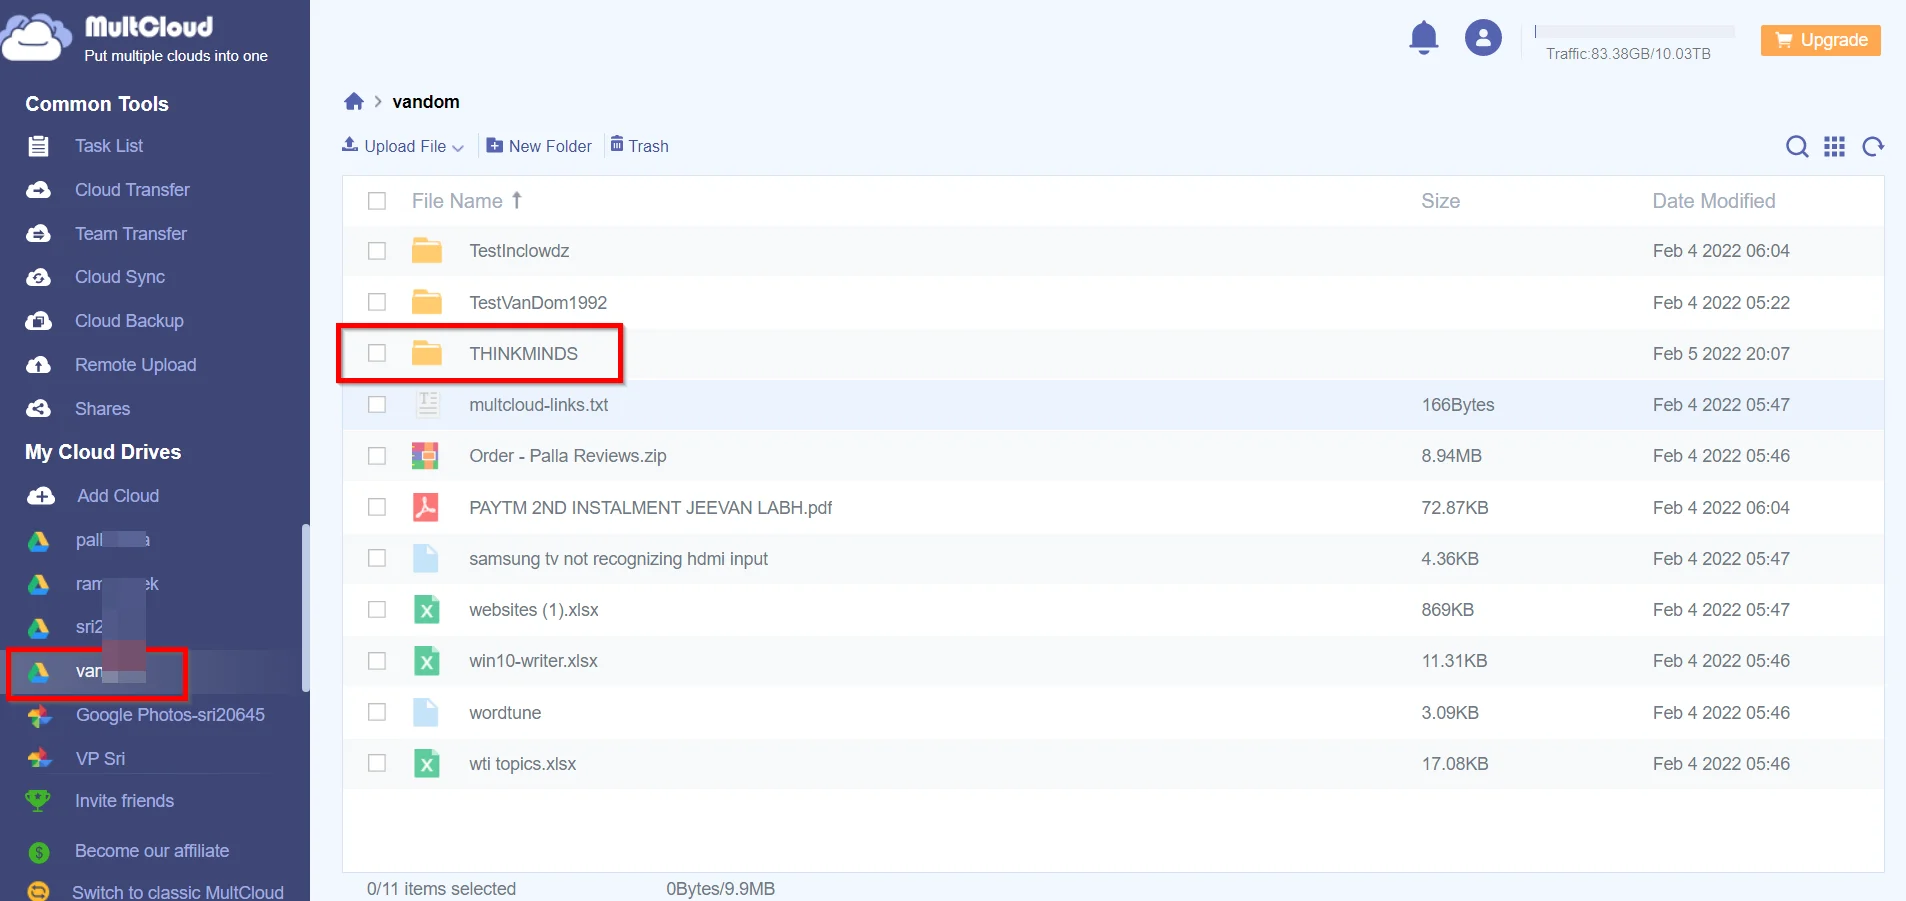This screenshot has height=901, width=1906.
Task: Click the Task List icon
Action: coord(38,146)
